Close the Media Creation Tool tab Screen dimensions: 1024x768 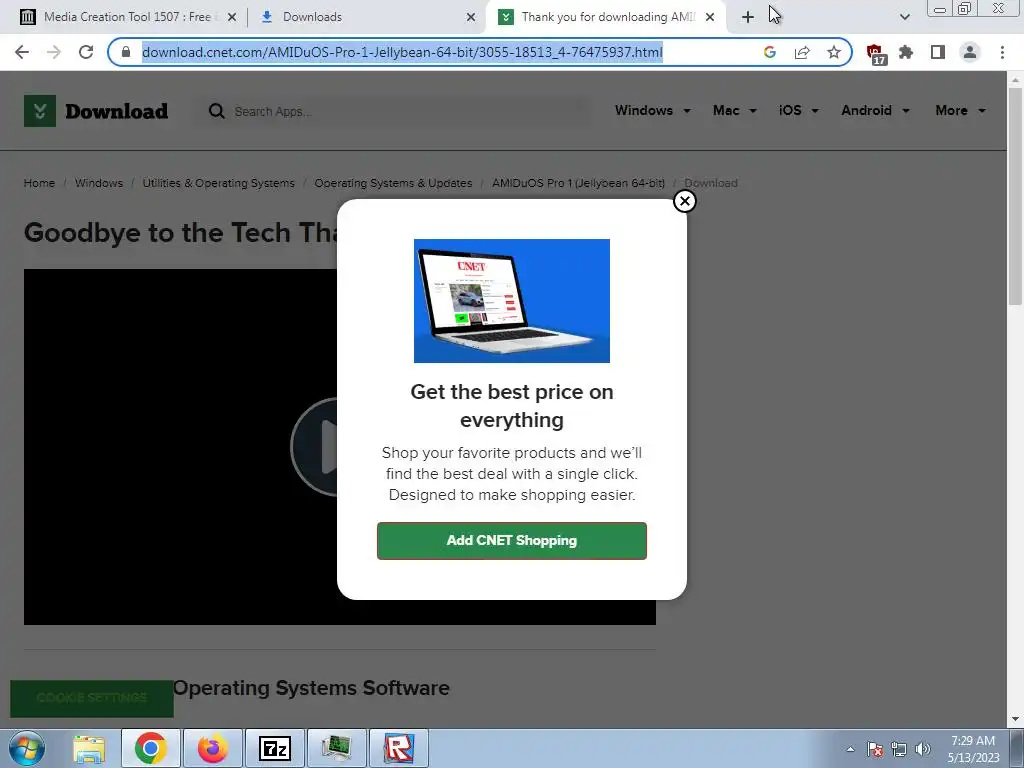coord(232,18)
